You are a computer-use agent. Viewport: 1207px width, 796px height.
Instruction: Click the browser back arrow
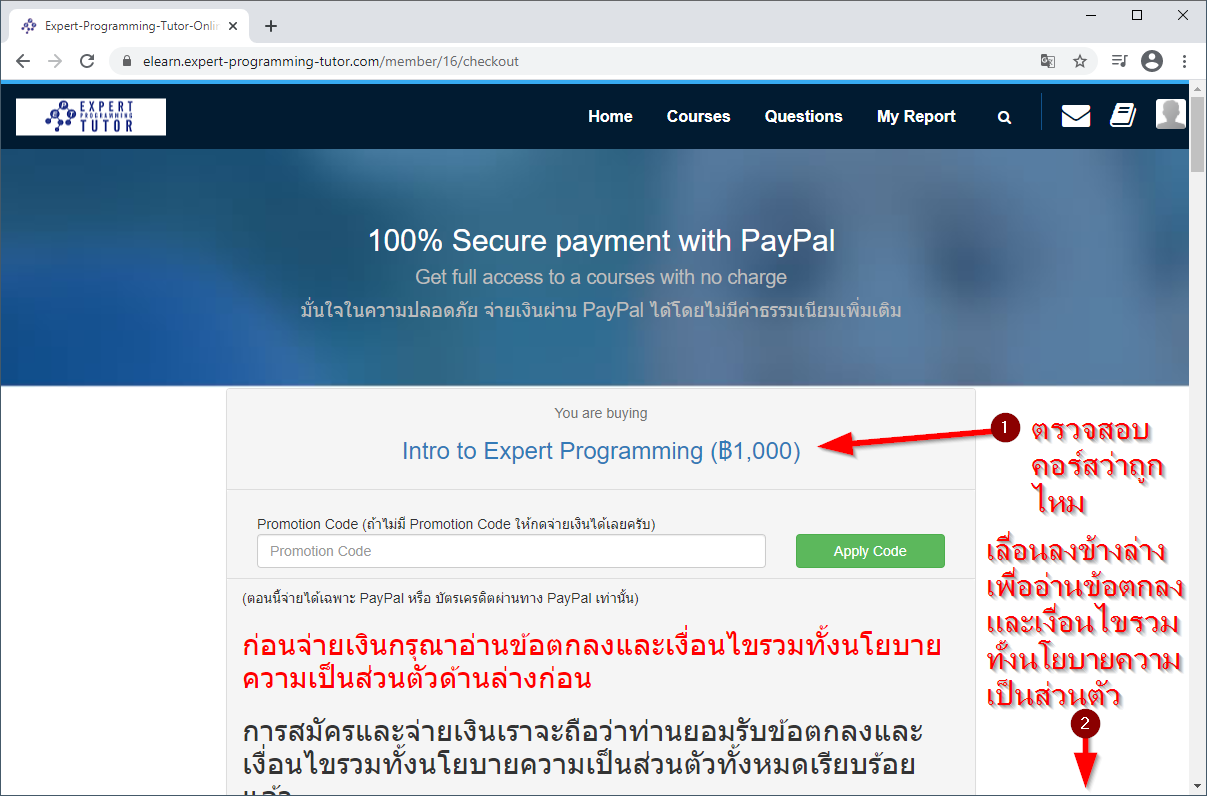click(x=23, y=61)
